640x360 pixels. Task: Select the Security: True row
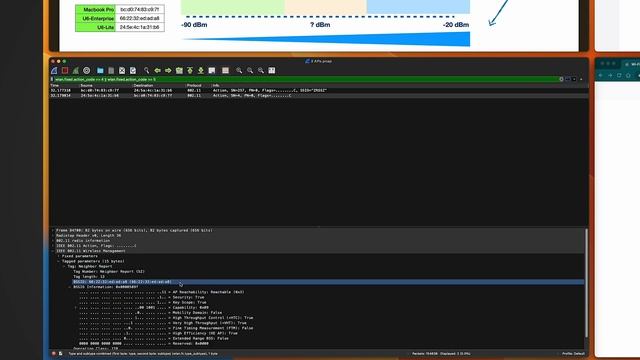click(142, 297)
